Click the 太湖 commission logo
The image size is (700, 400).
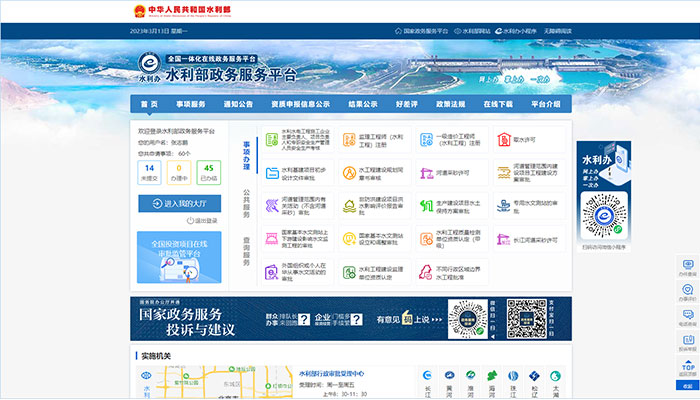(x=555, y=375)
